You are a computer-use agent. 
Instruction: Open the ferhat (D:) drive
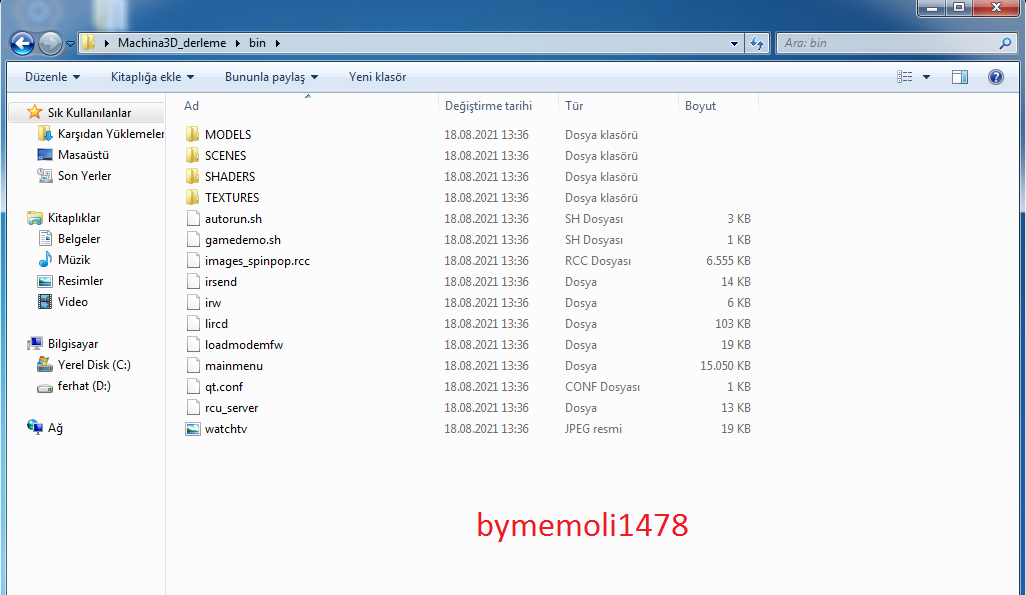[x=84, y=386]
